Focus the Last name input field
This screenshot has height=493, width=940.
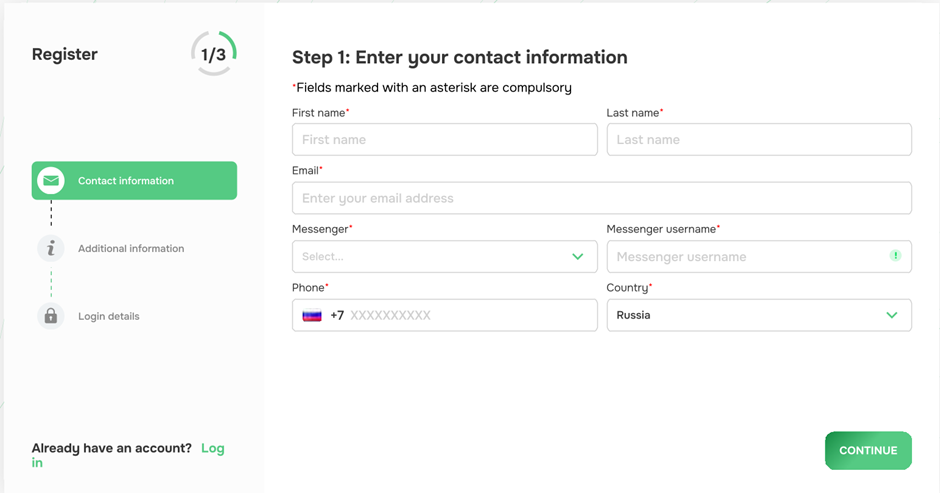pos(759,140)
